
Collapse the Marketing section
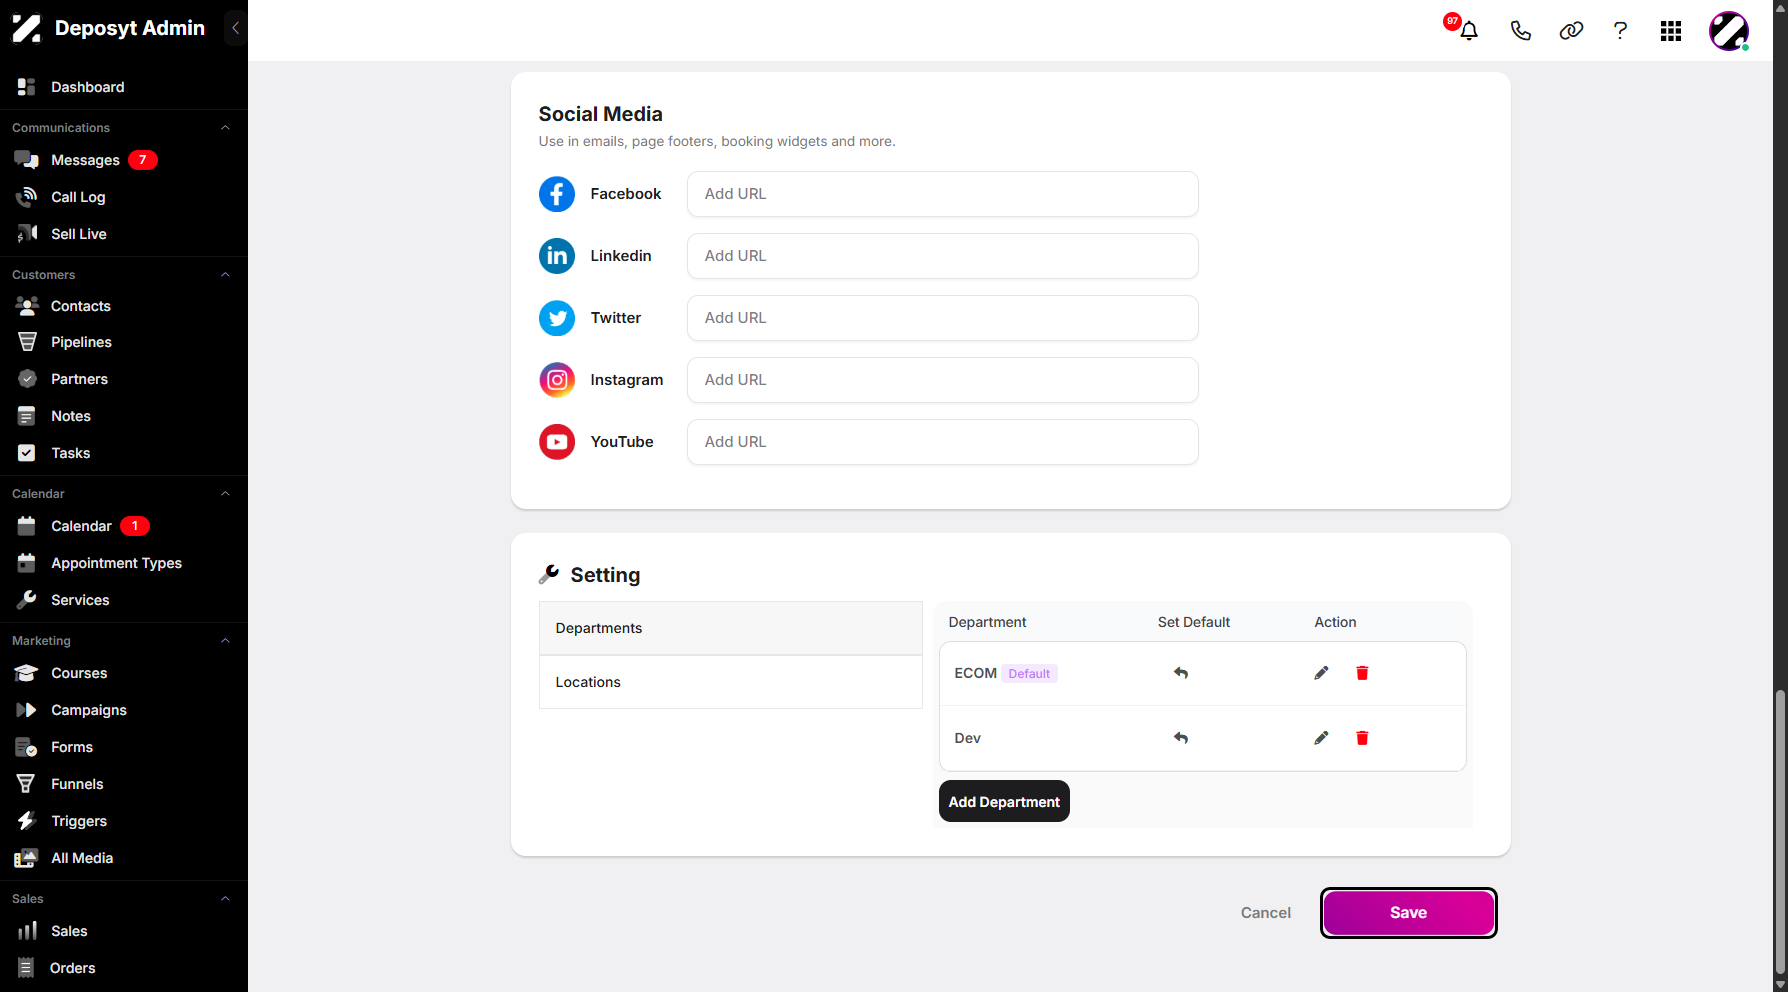point(225,641)
